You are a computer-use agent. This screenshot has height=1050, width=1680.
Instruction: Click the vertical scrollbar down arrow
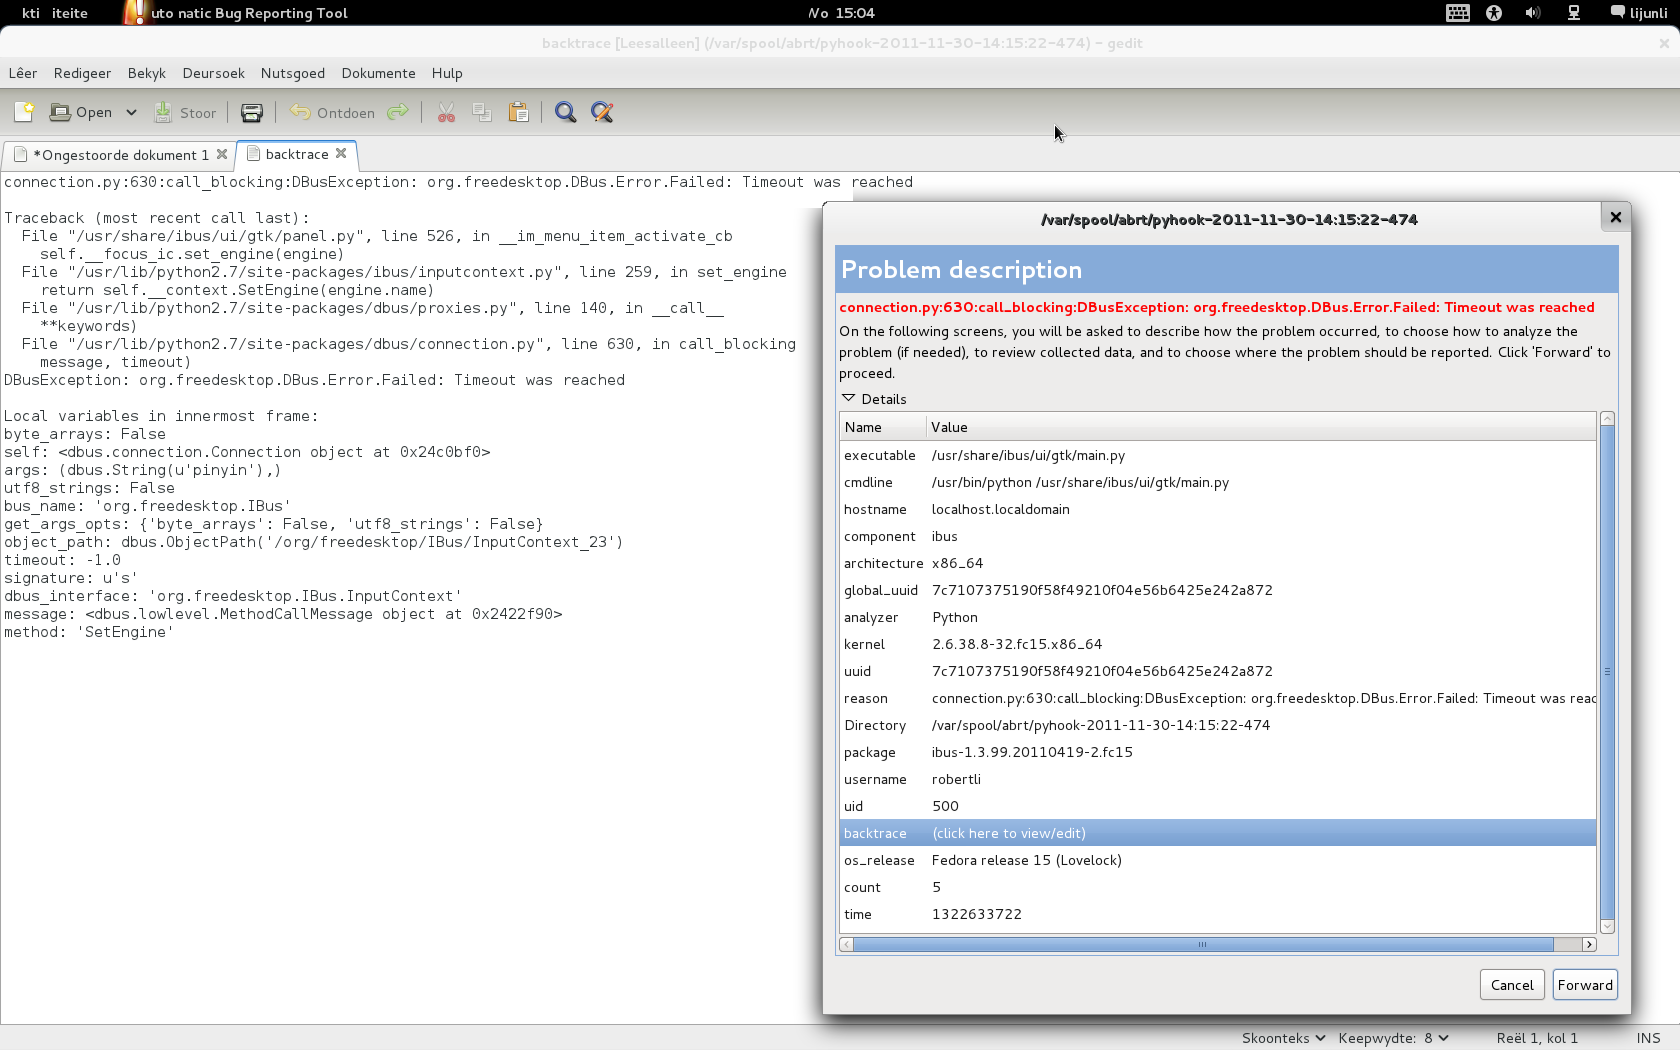tap(1607, 927)
